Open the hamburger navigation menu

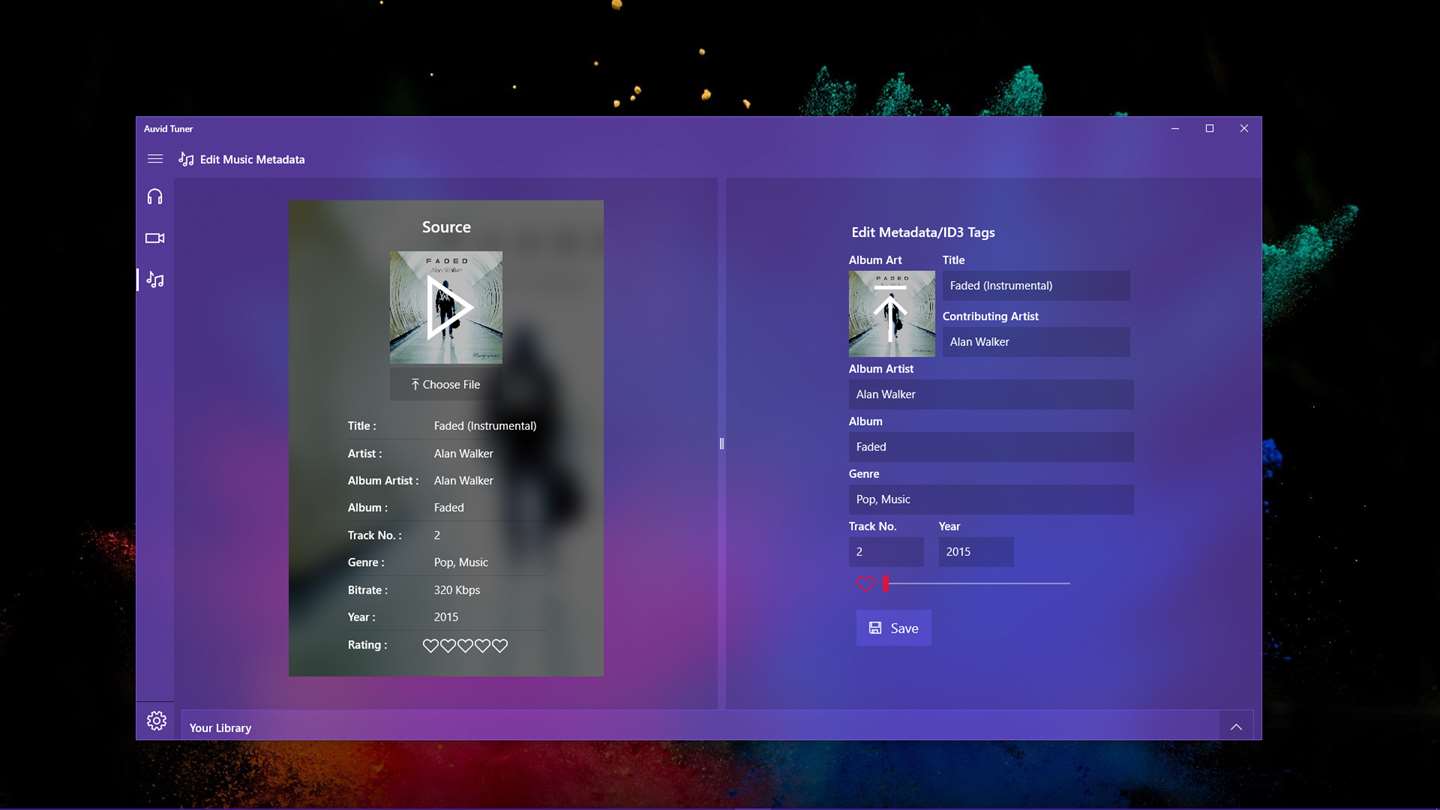click(155, 159)
